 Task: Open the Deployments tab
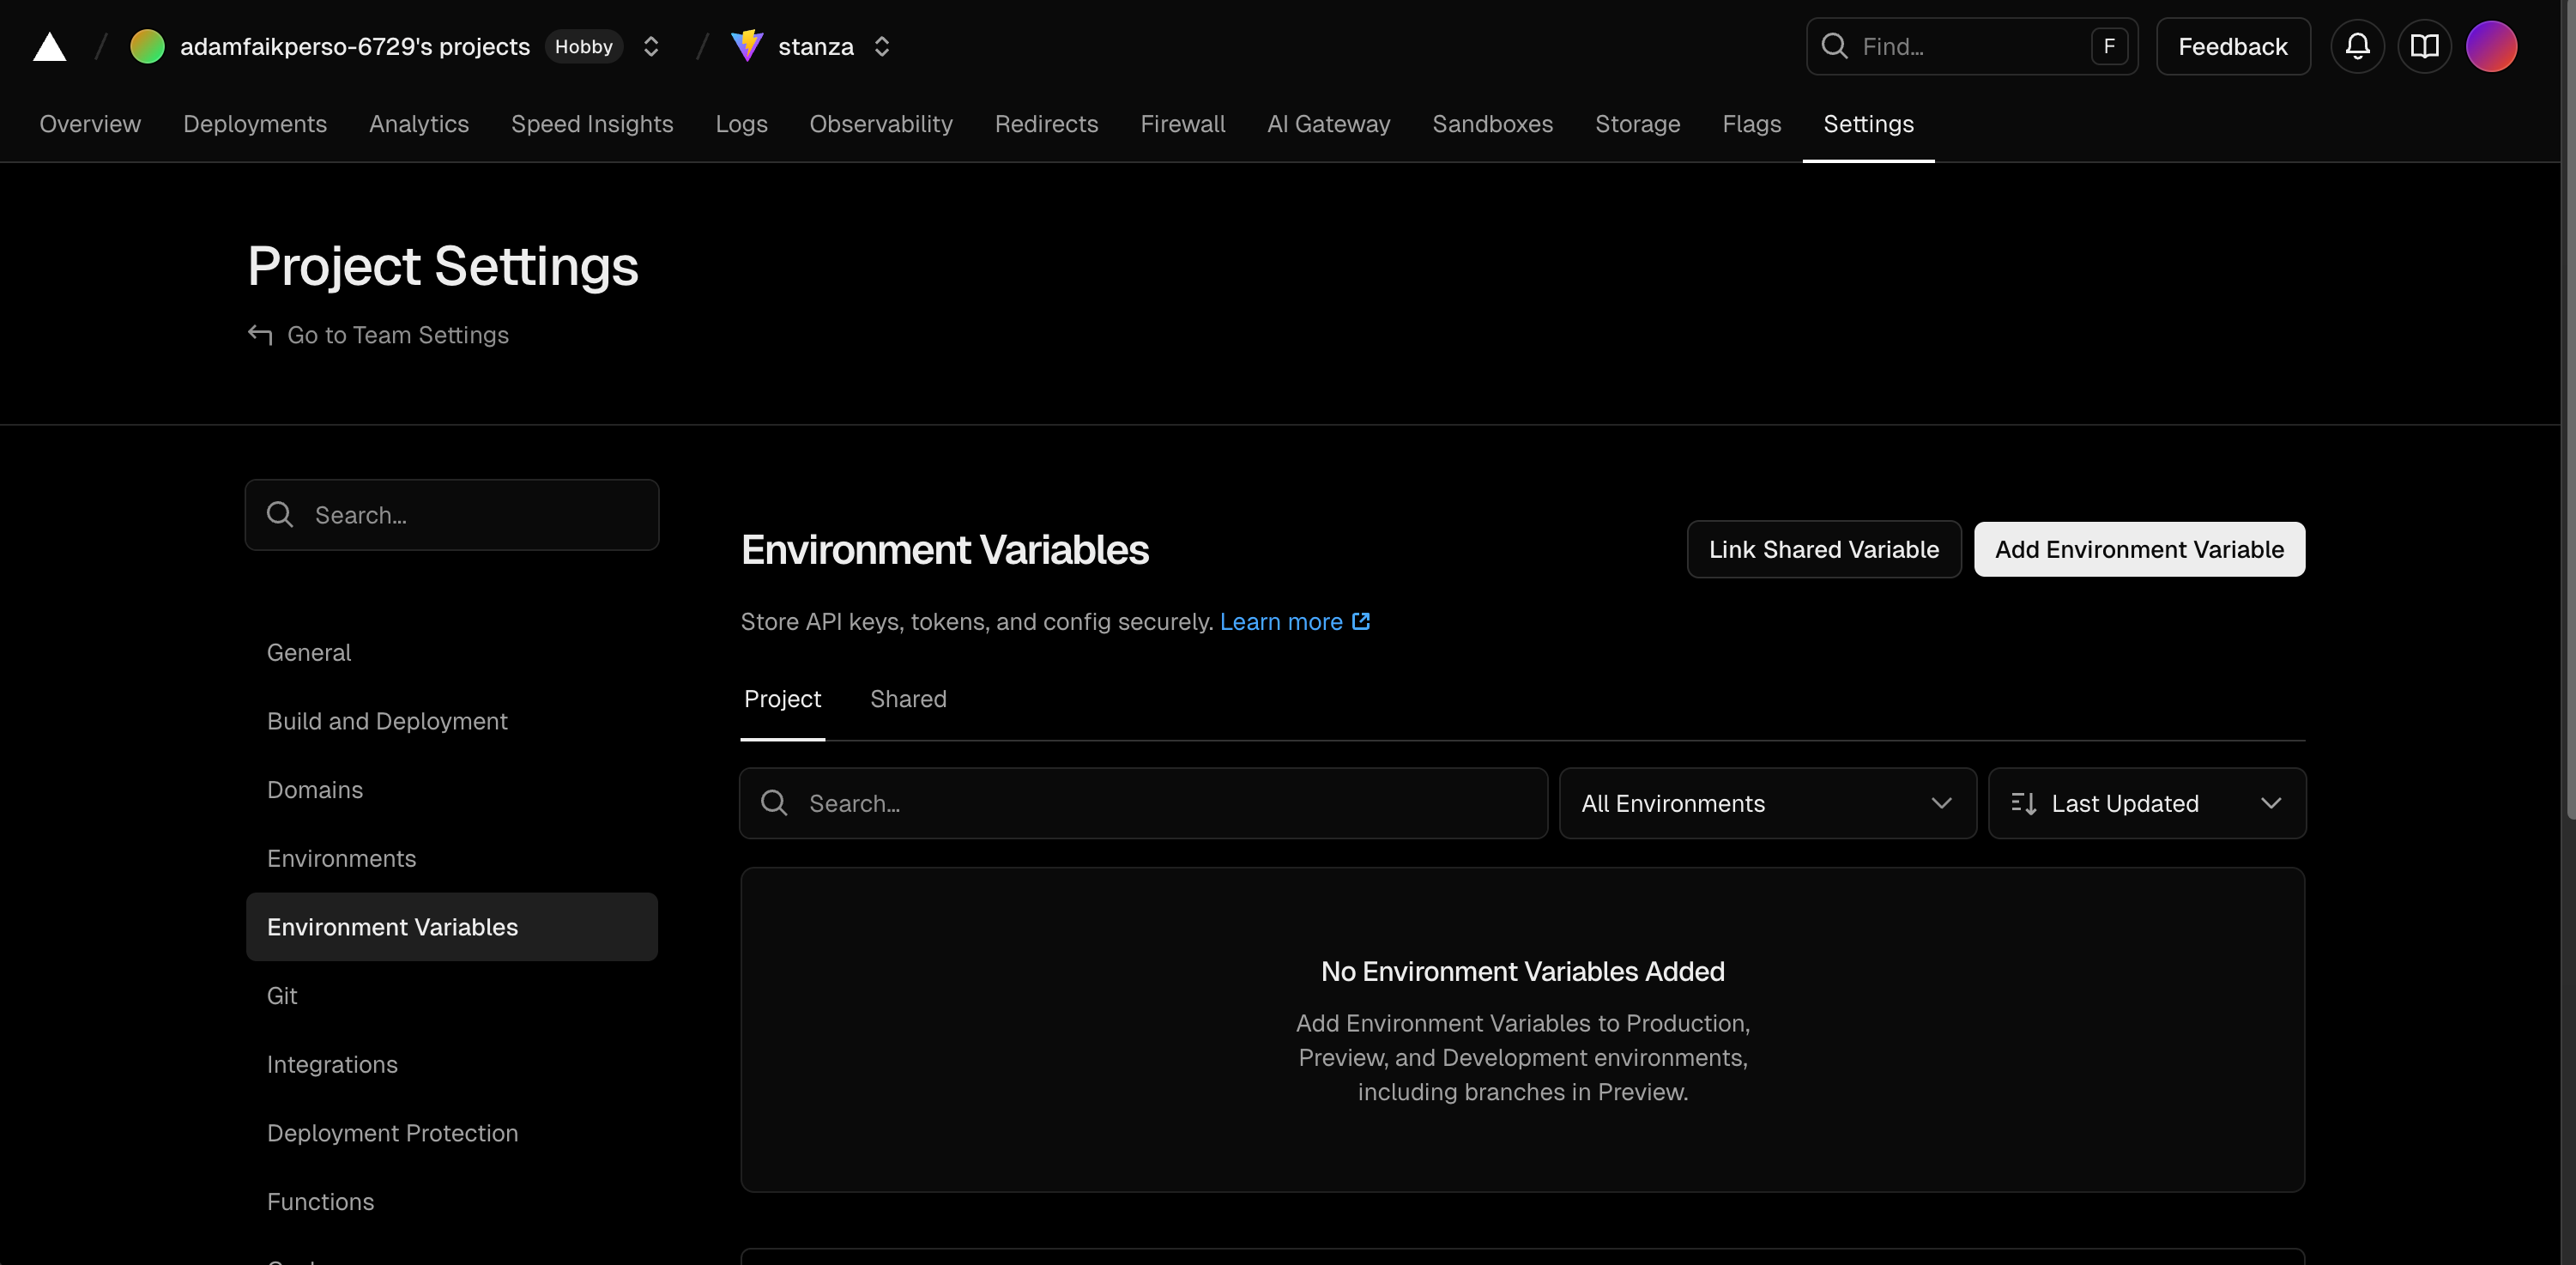[x=255, y=124]
